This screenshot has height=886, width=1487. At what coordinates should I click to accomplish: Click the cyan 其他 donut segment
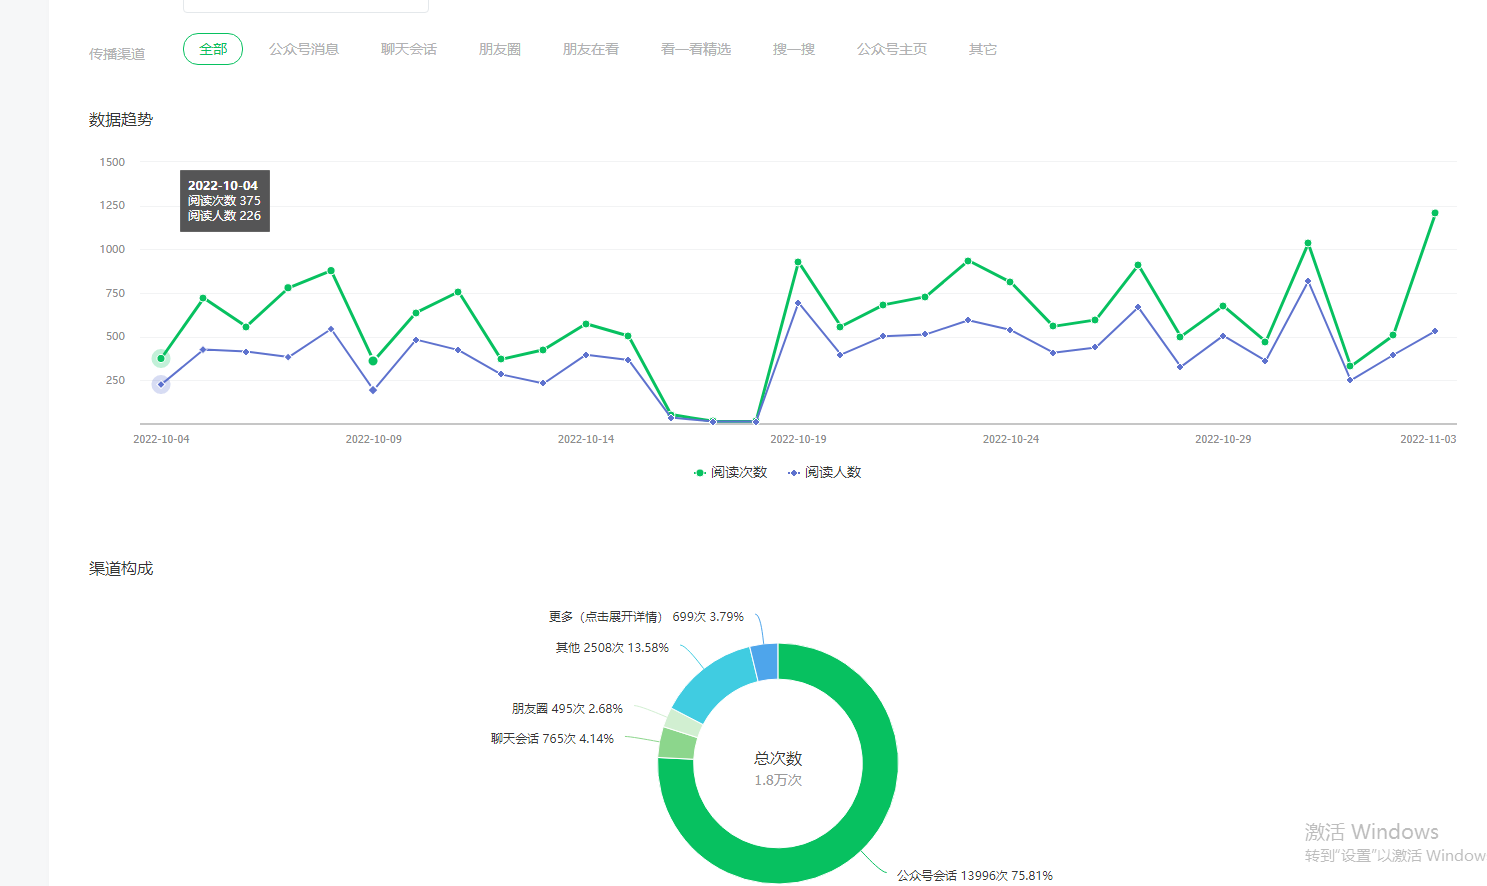pyautogui.click(x=712, y=682)
